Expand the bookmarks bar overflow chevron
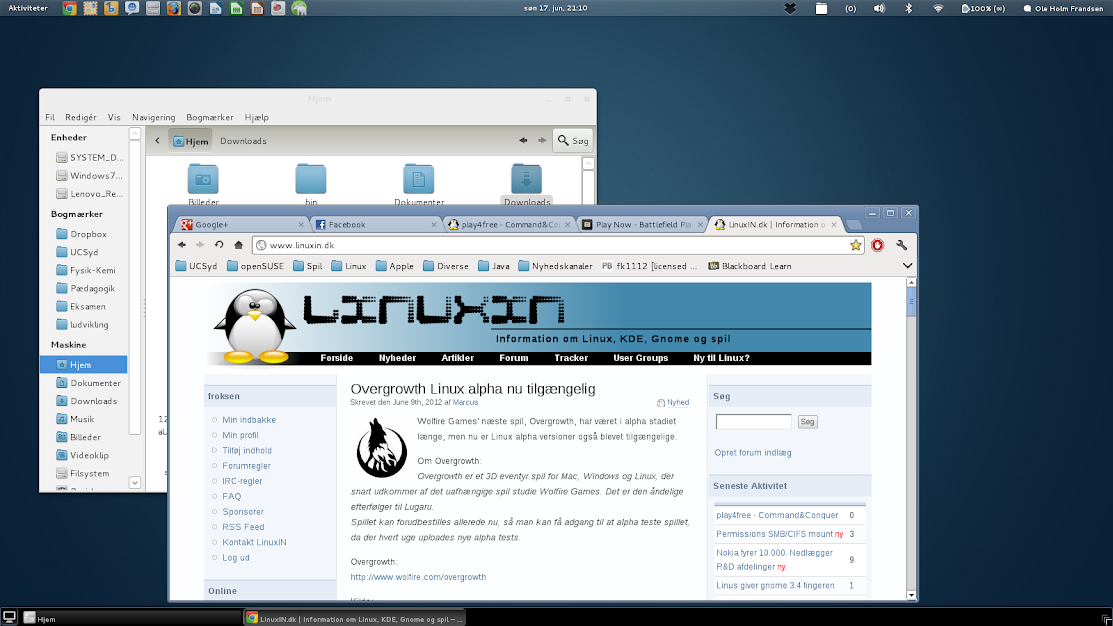The image size is (1113, 626). [x=907, y=265]
